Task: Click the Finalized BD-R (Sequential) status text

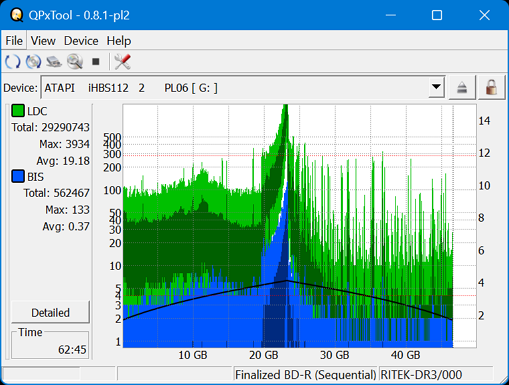Action: pos(306,375)
